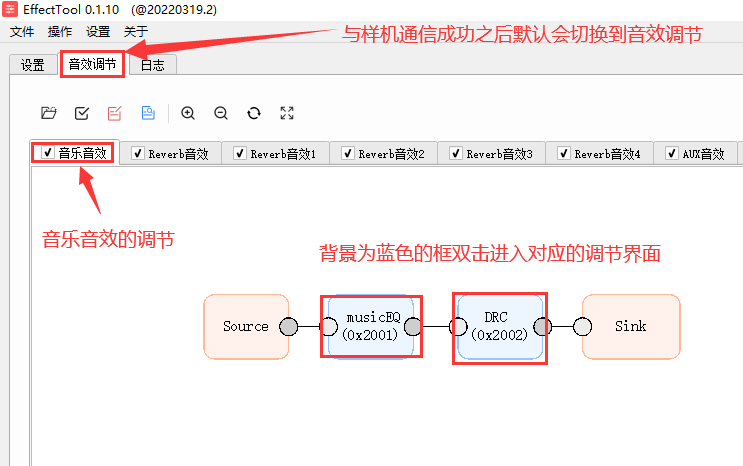Click the EffectTool app icon in the title bar
The height and width of the screenshot is (466, 743).
(9, 9)
